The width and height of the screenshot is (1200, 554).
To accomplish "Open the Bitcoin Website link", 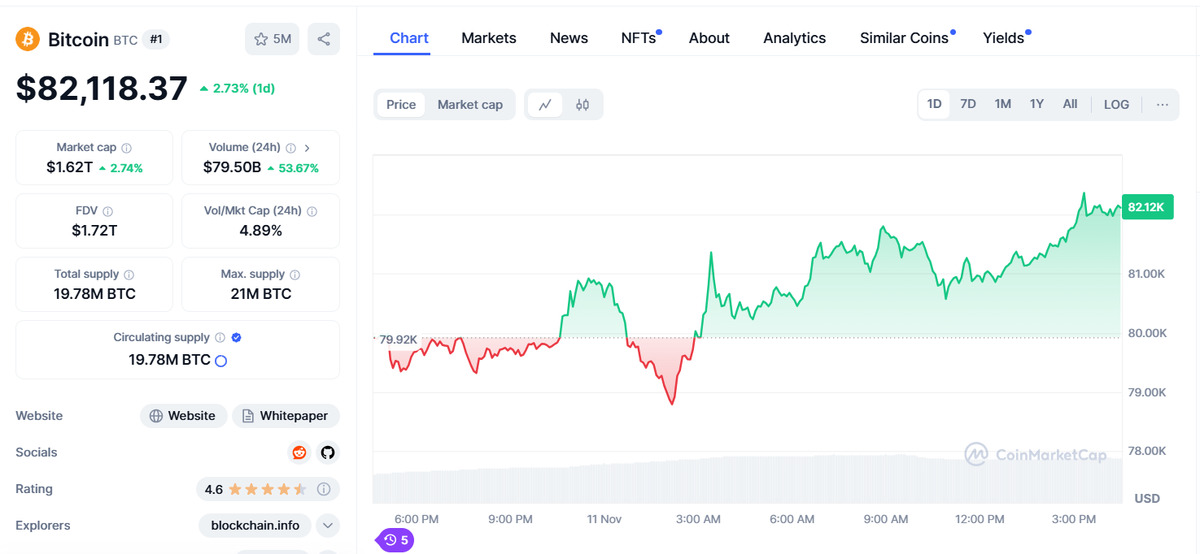I will click(x=182, y=416).
